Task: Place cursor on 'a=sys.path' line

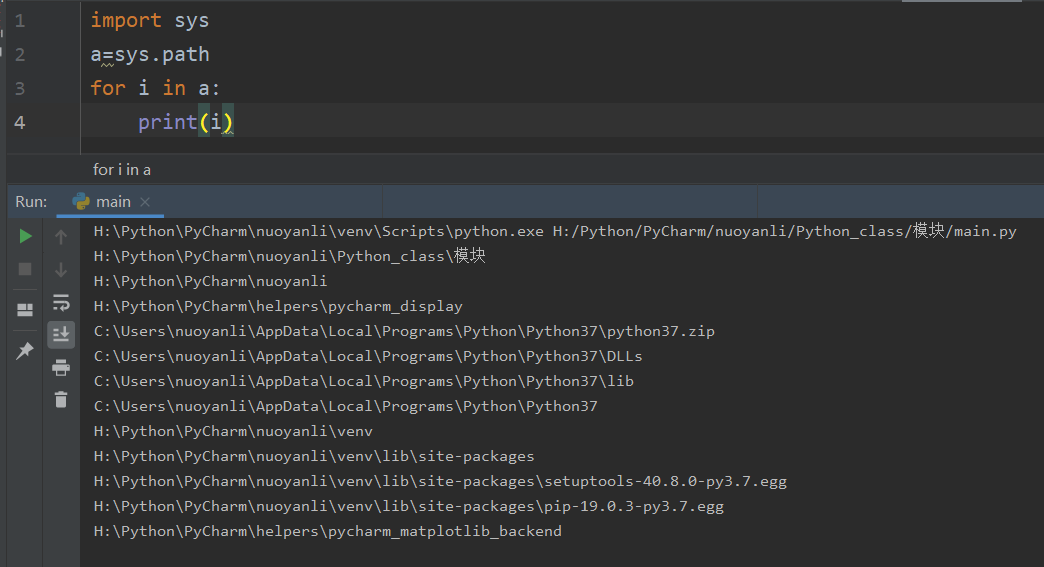Action: (x=150, y=55)
